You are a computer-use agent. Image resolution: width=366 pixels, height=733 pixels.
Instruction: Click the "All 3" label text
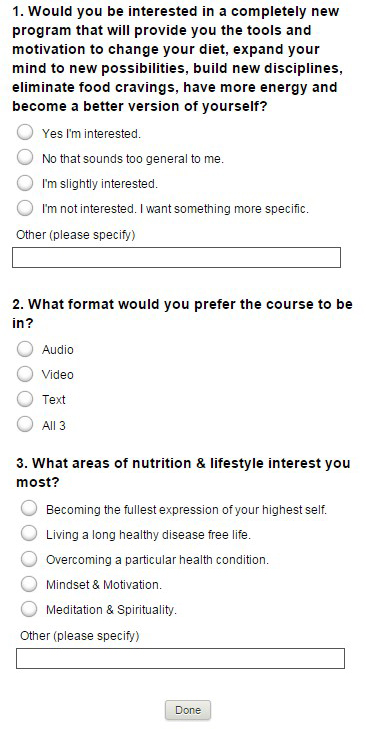[x=54, y=425]
